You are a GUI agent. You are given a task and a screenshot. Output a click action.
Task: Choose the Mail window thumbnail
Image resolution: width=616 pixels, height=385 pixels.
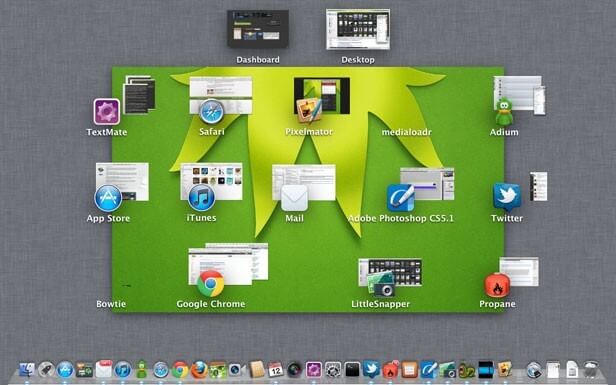[304, 182]
